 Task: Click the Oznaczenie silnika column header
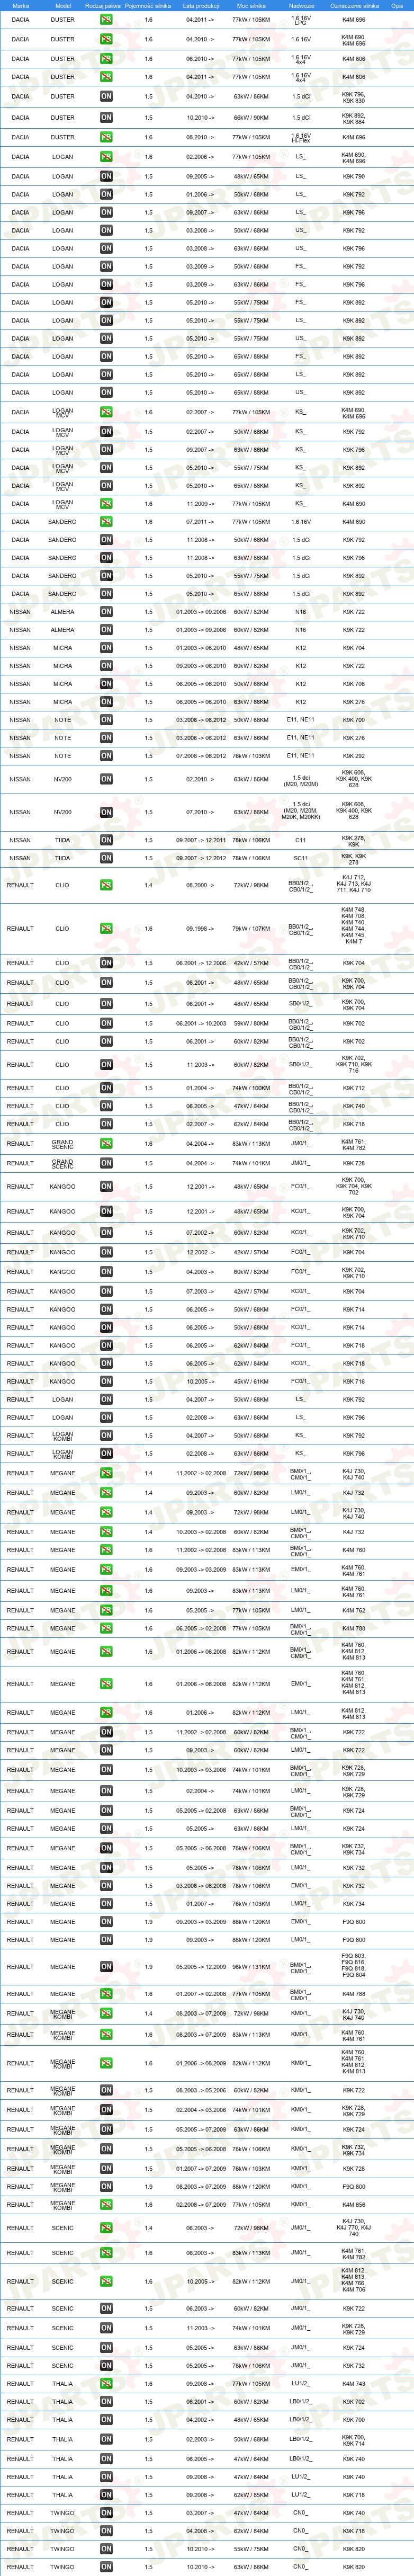coord(354,5)
